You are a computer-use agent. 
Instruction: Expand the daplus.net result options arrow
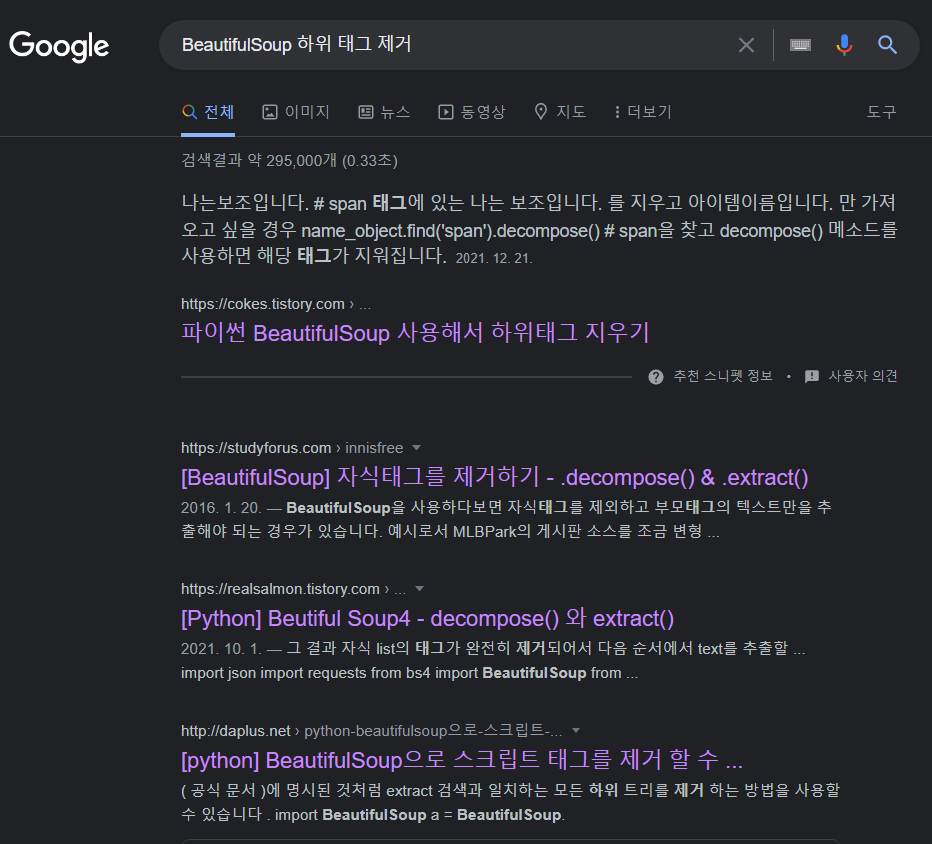(x=575, y=730)
